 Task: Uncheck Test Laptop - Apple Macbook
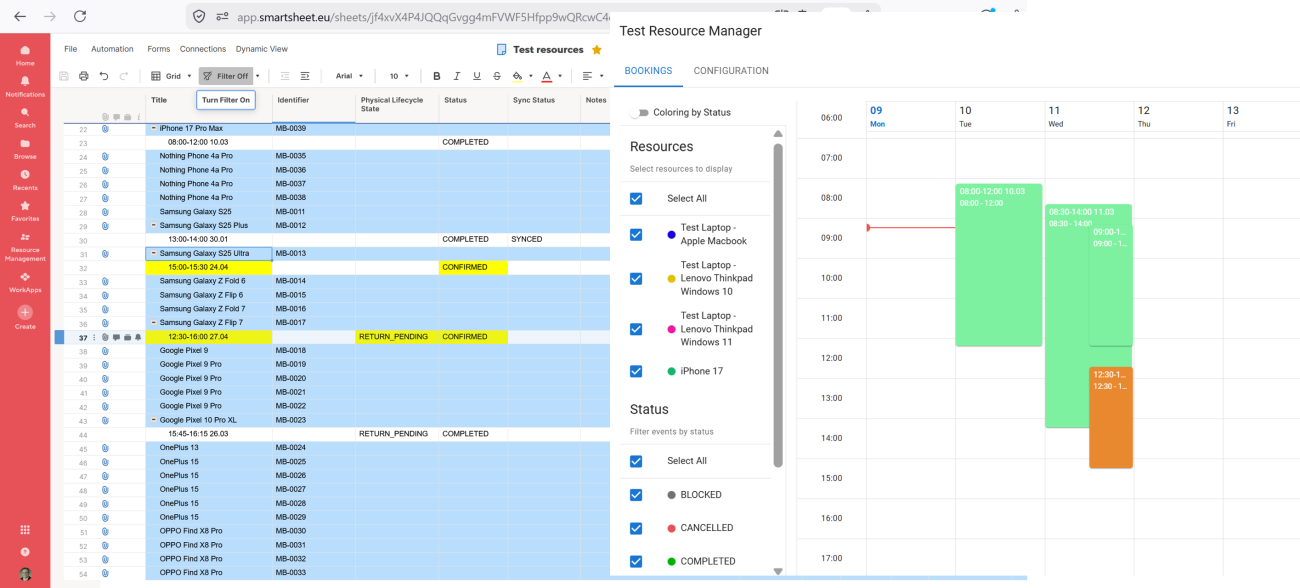pyautogui.click(x=636, y=234)
